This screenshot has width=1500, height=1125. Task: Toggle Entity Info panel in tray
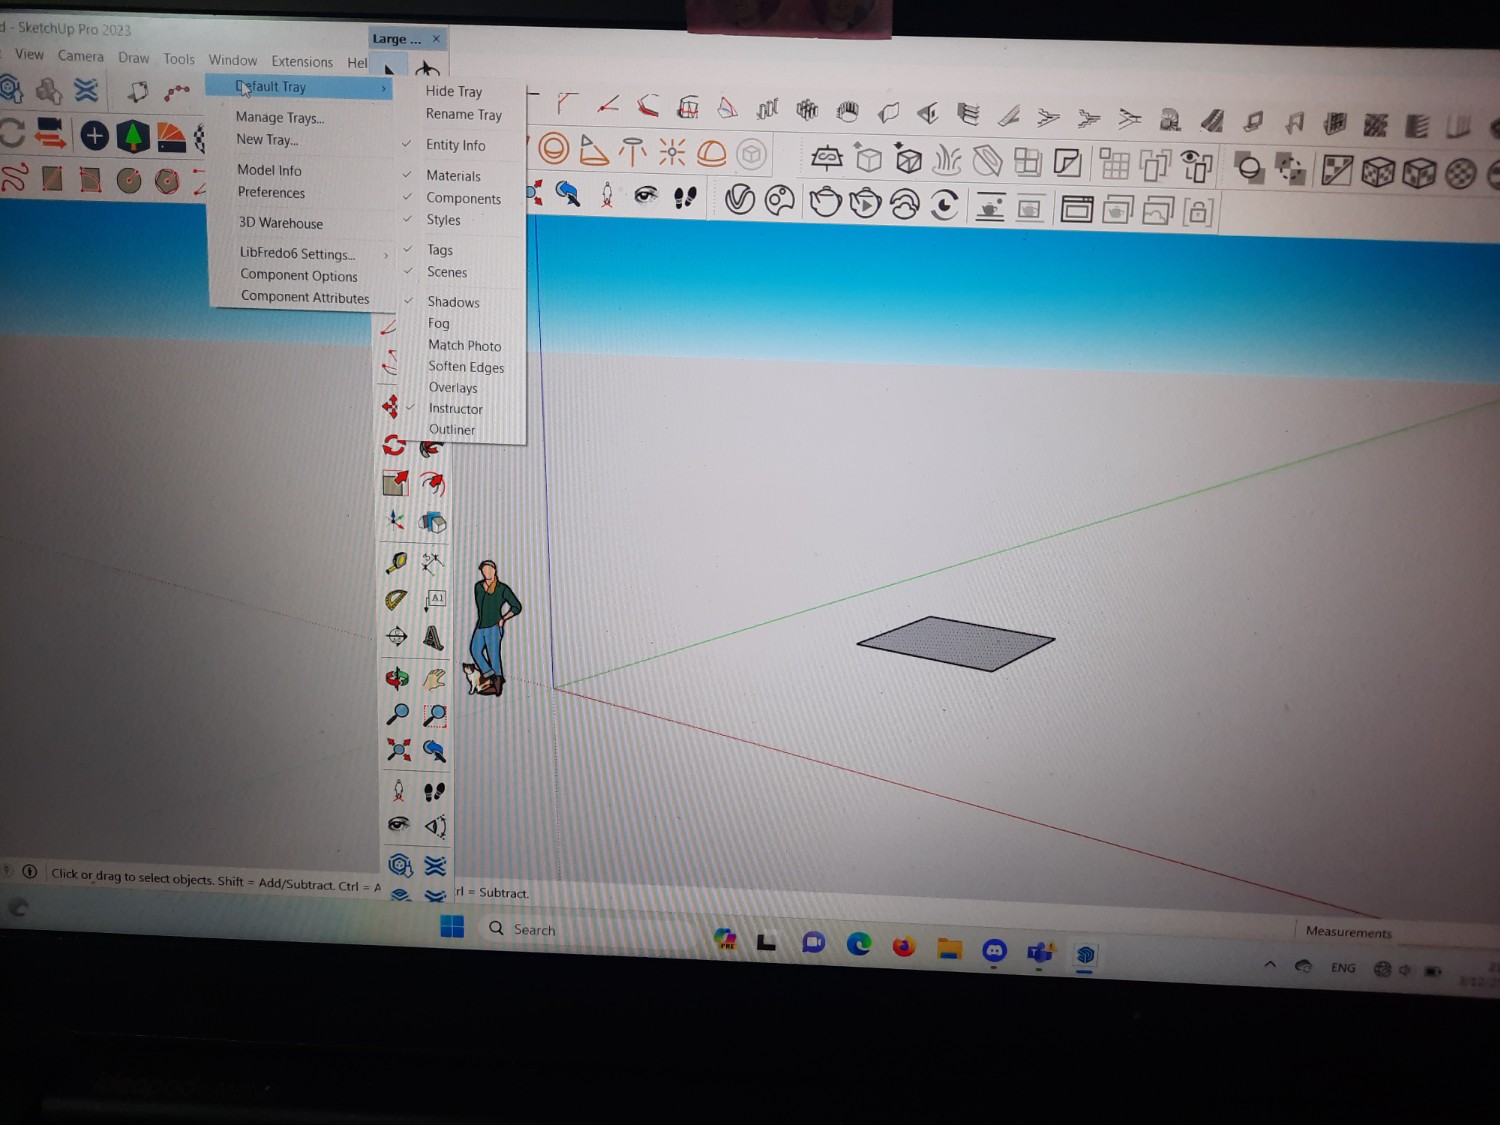pyautogui.click(x=456, y=145)
